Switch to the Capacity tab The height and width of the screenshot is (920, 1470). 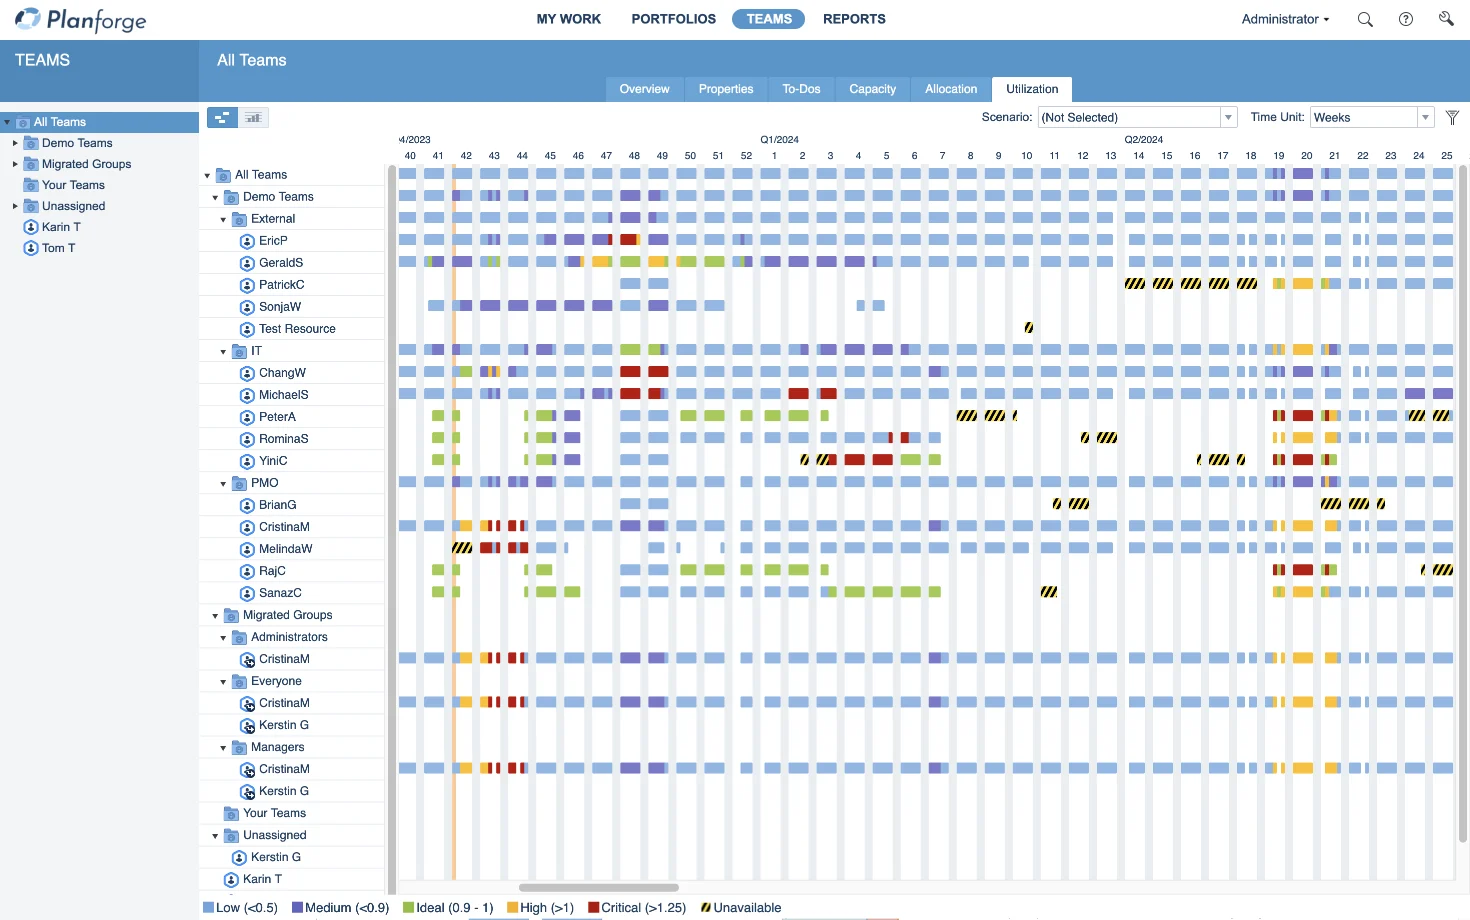tap(872, 89)
